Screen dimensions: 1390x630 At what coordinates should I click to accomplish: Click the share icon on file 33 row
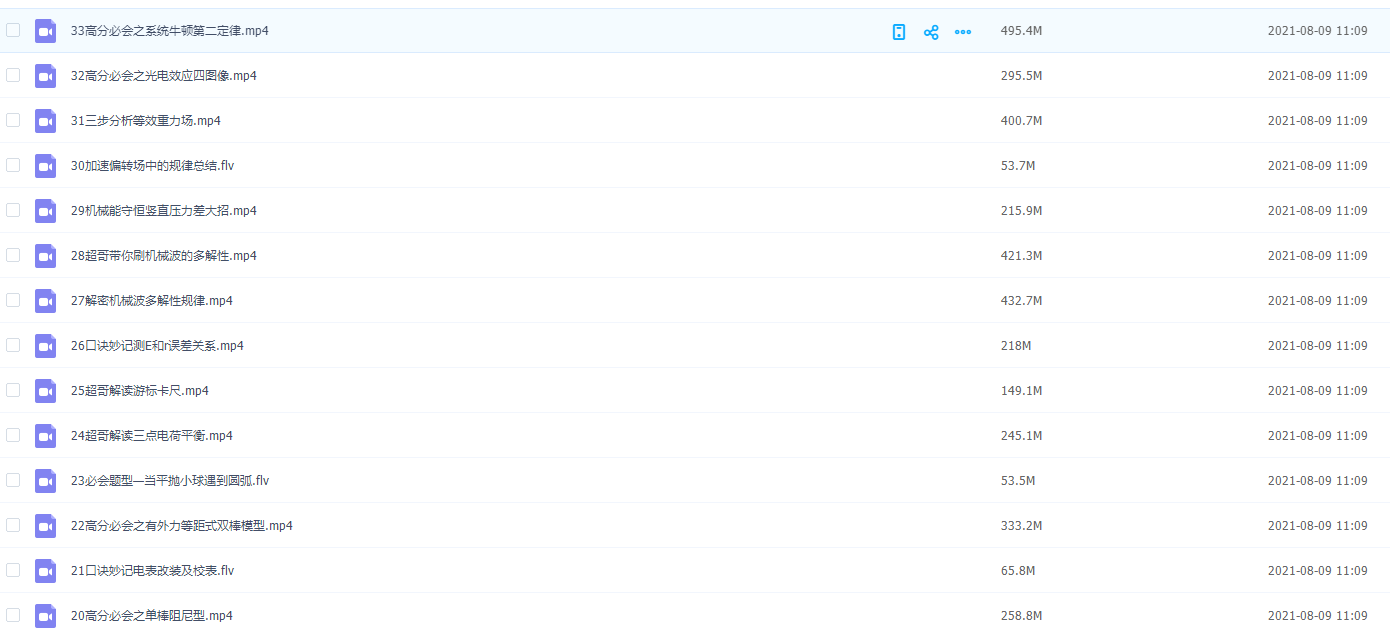click(931, 32)
